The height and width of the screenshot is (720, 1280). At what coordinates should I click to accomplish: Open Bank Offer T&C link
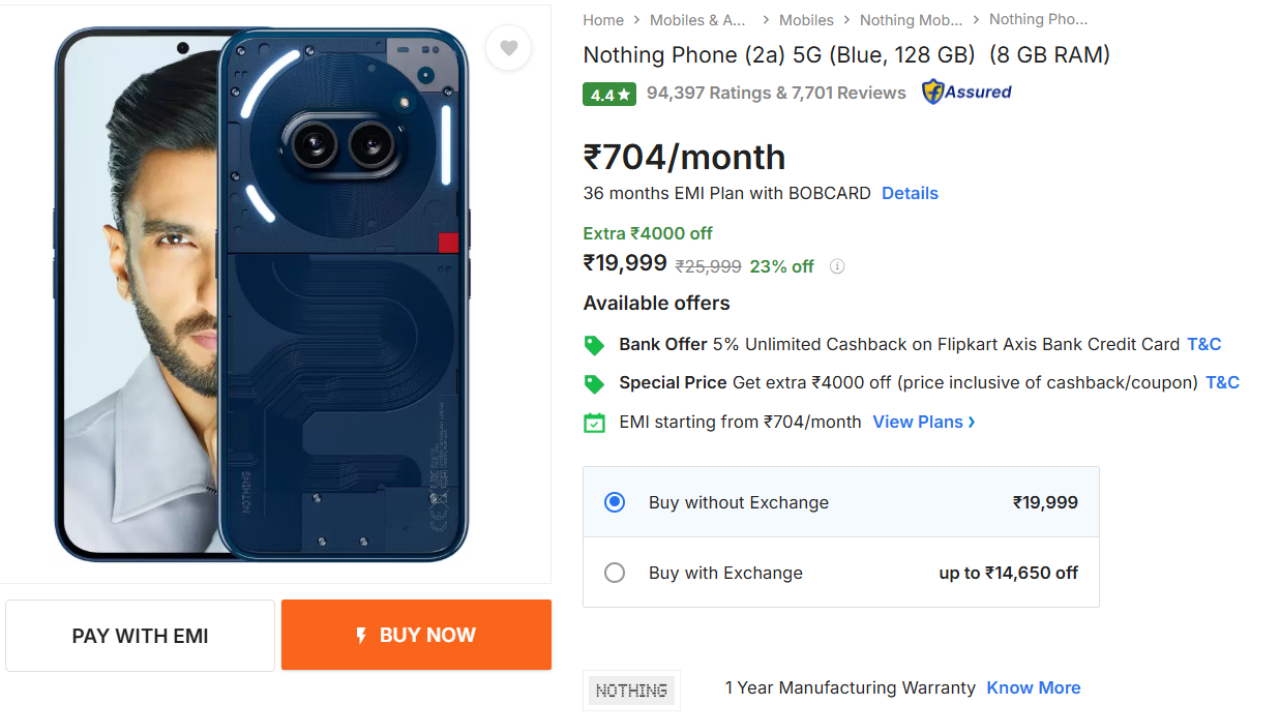(1204, 344)
